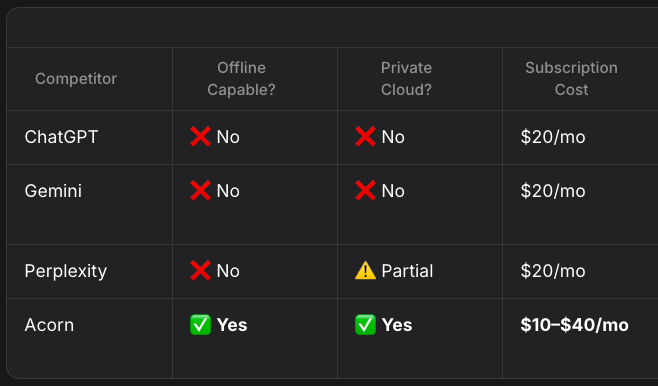The image size is (658, 386).
Task: Click the Acorn competitor name
Action: coord(49,325)
